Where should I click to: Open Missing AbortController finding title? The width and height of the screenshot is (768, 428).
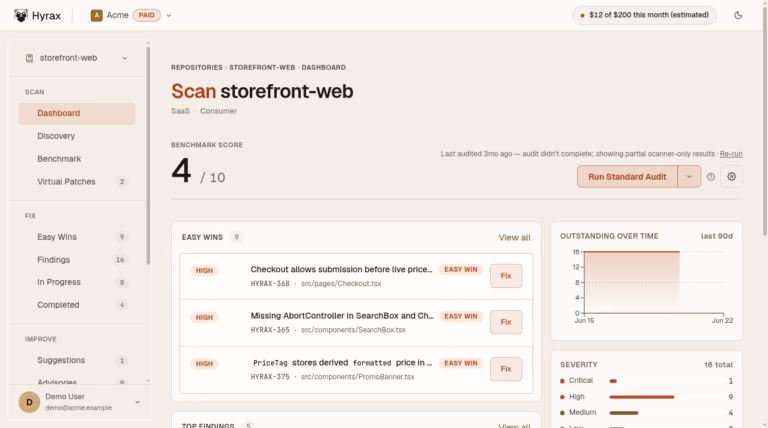pos(342,316)
